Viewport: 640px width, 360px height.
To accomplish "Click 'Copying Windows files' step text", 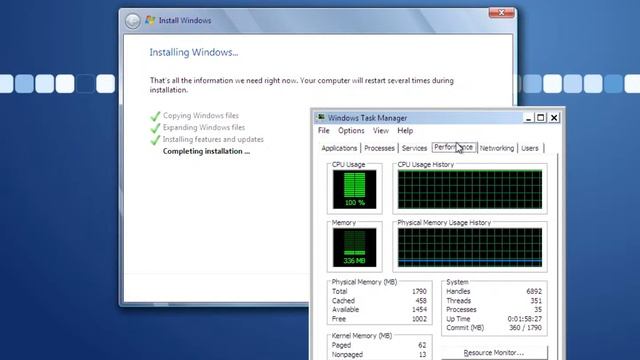I will [201, 116].
